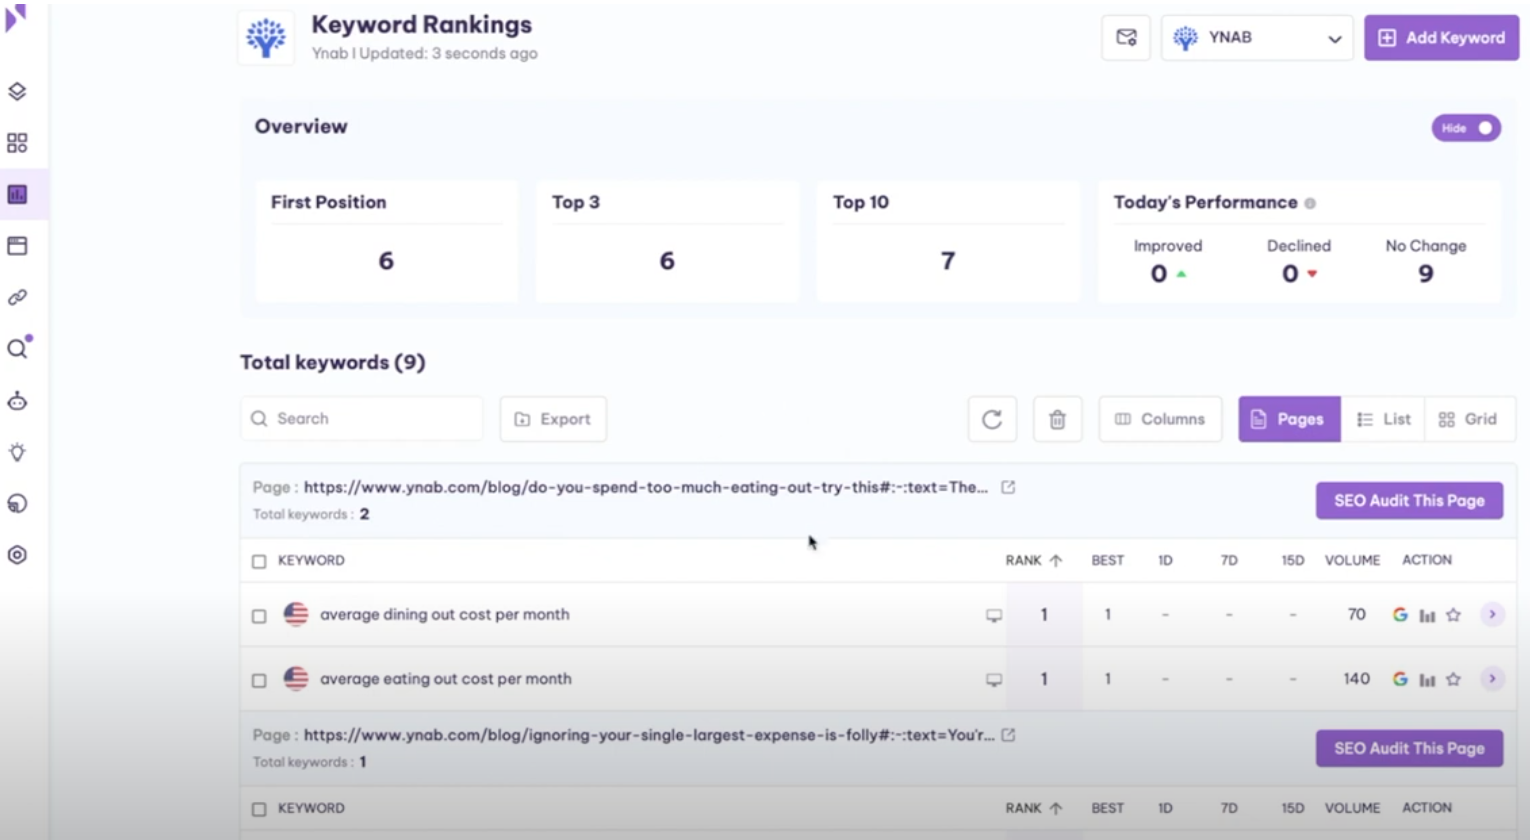Screen dimensions: 1530x840
Task: Open the external link for eating-out blog page
Action: pyautogui.click(x=1008, y=487)
